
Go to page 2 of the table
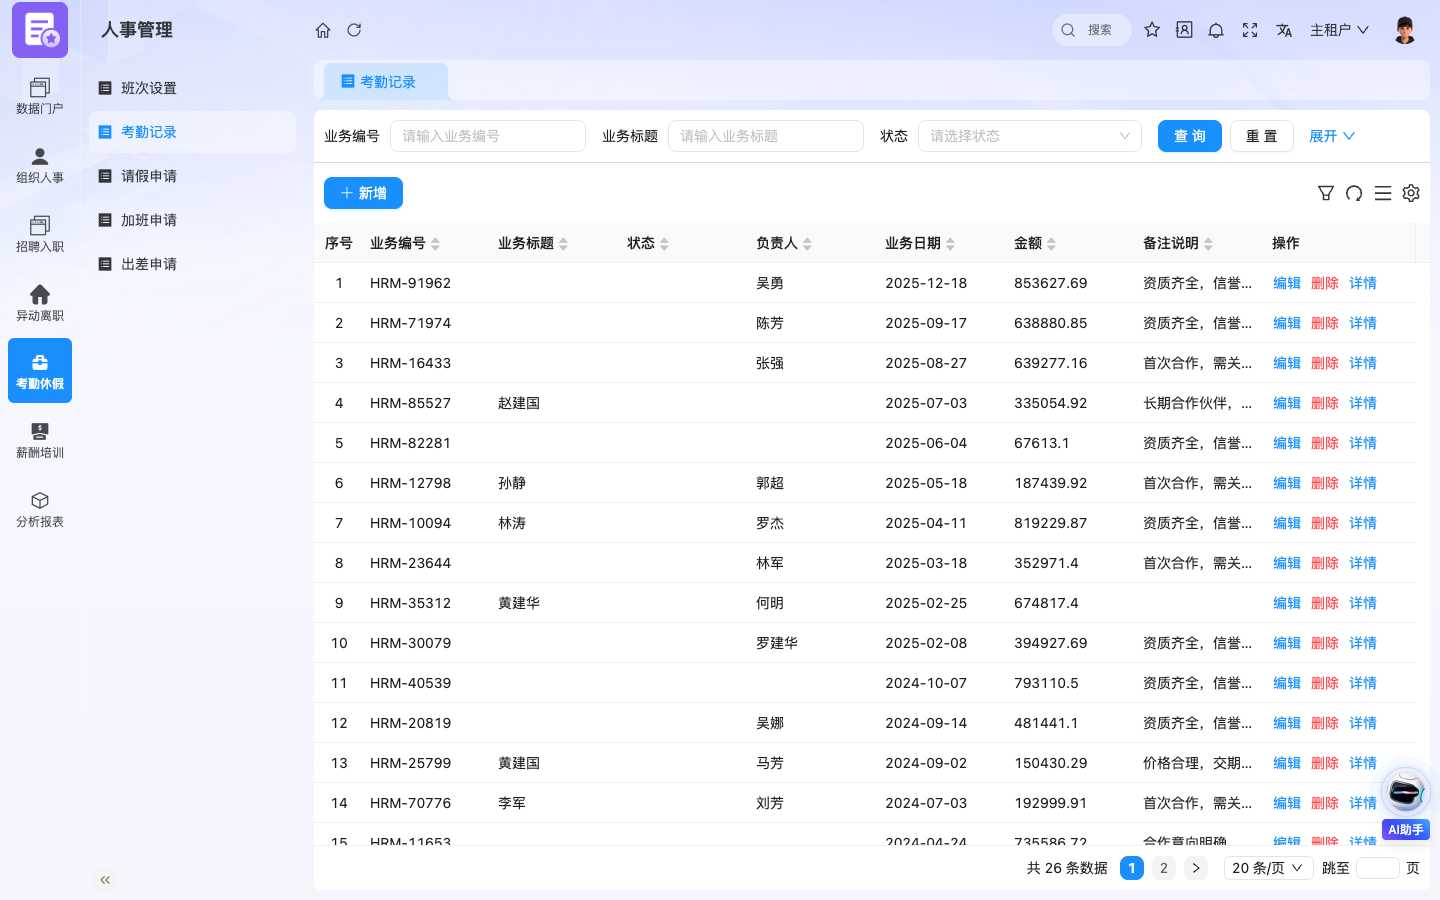1164,868
